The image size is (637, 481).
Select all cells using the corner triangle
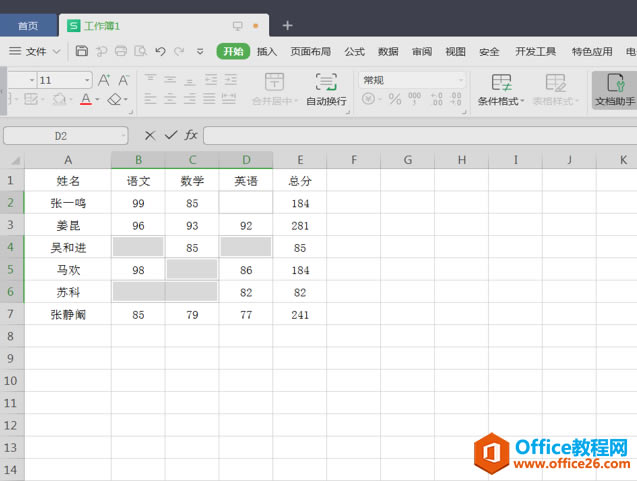point(15,161)
